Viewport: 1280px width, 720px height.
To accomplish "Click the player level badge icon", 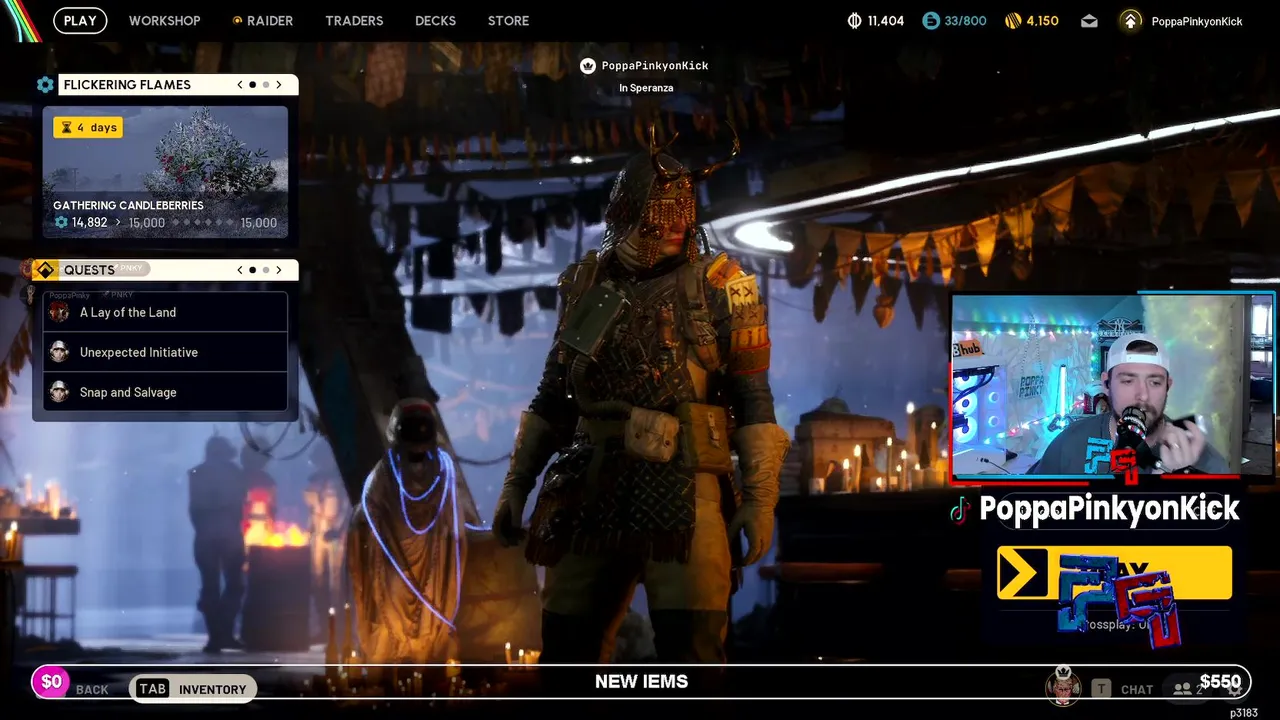I will (x=1130, y=21).
